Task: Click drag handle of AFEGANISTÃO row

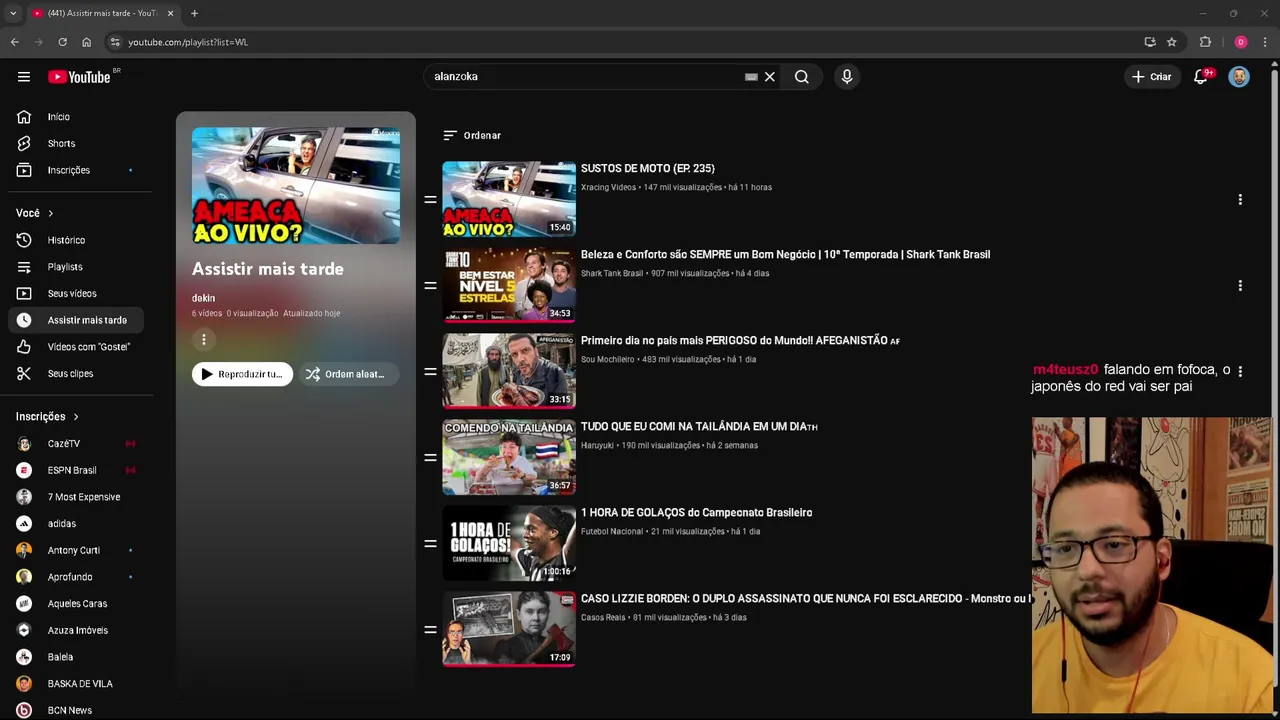Action: point(430,372)
